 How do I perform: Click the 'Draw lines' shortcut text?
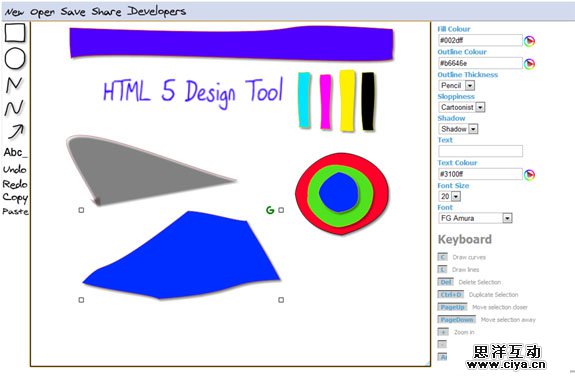coord(466,270)
